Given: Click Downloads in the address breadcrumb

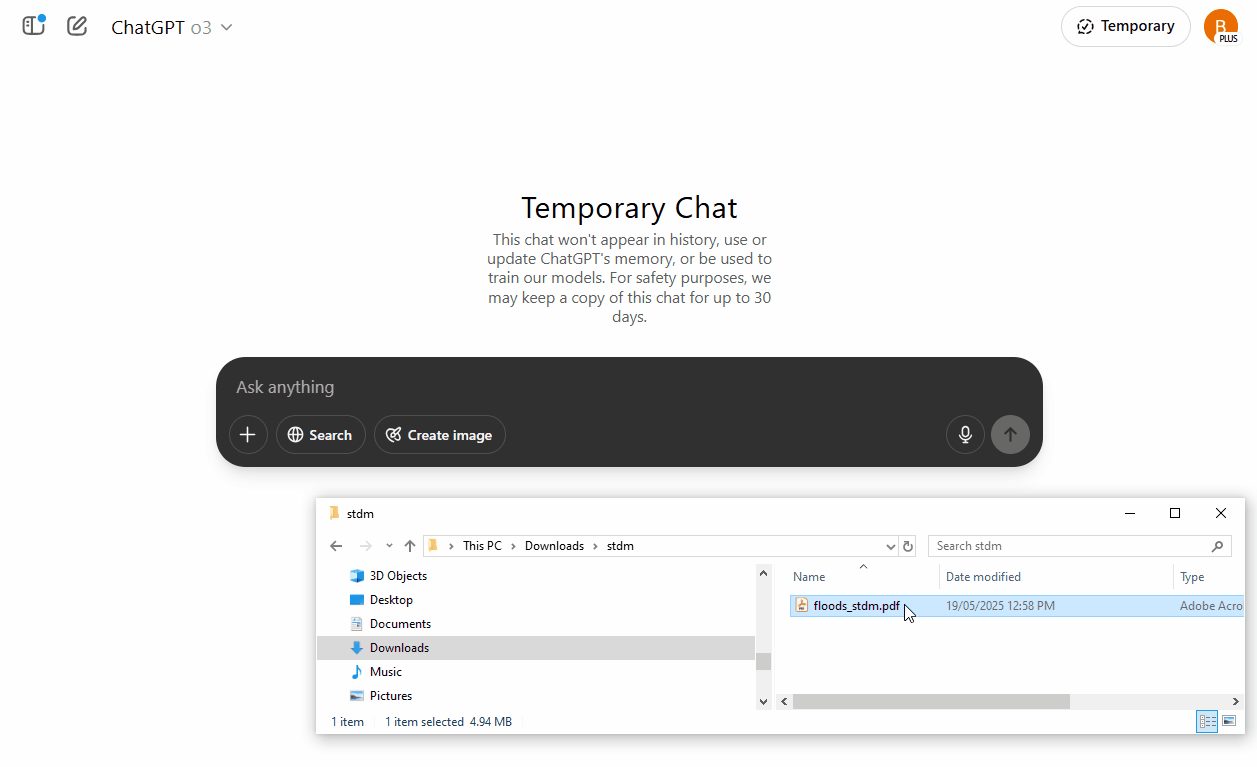Looking at the screenshot, I should coord(554,546).
